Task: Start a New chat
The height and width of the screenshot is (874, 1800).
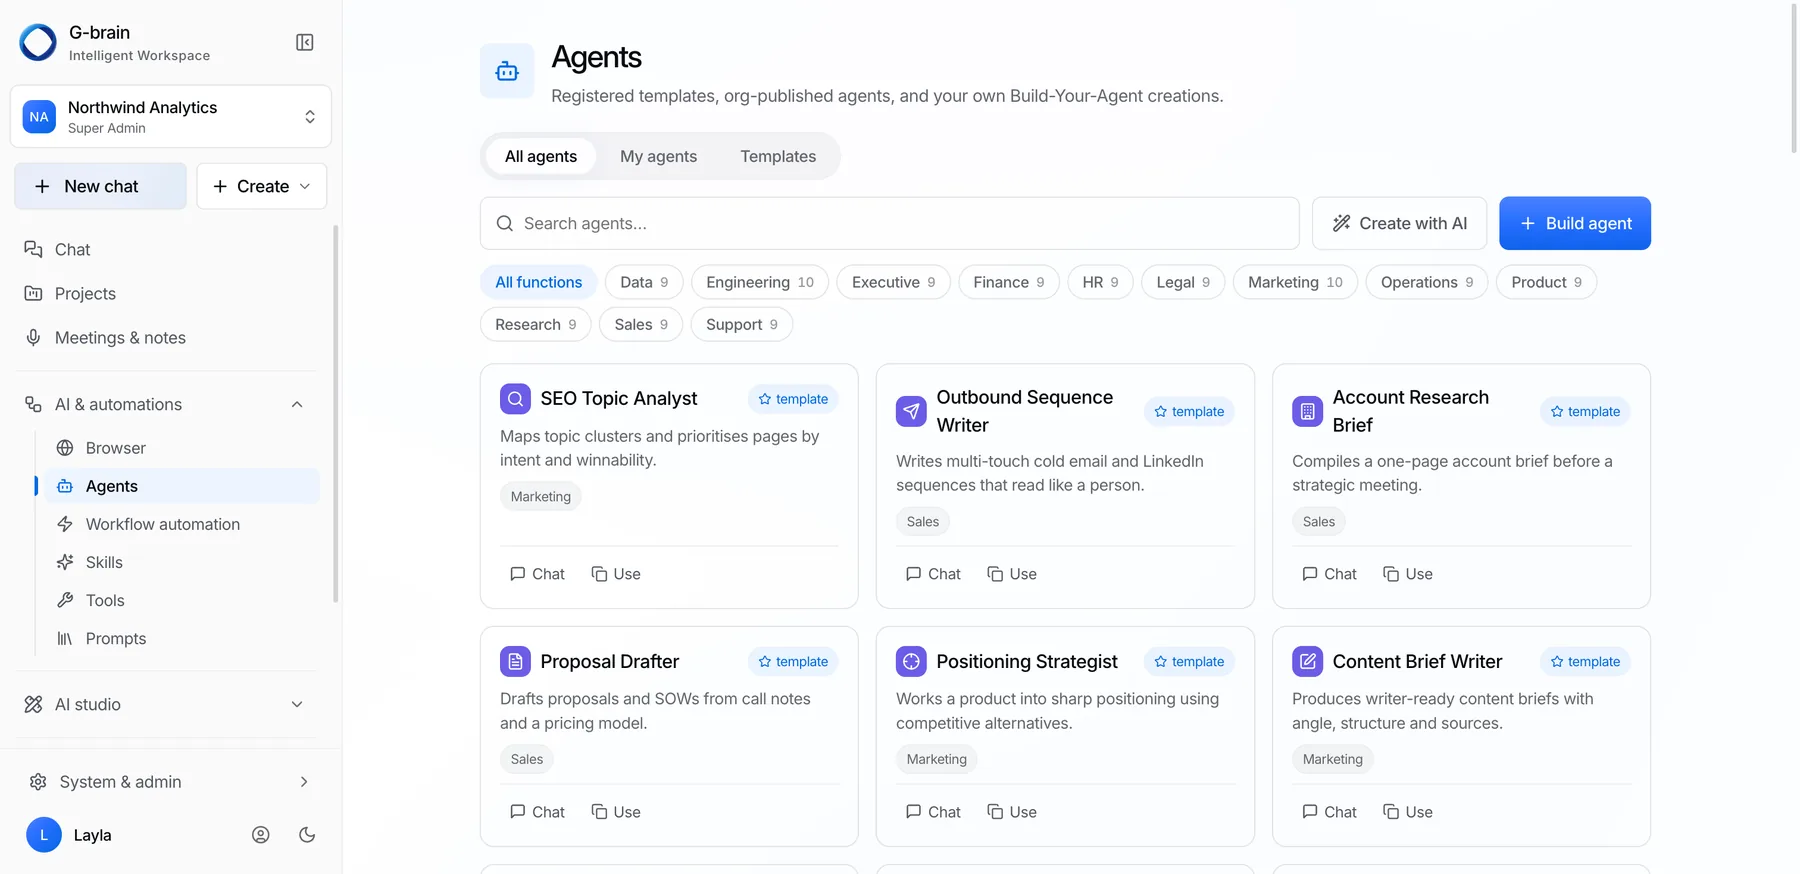Action: 101,186
